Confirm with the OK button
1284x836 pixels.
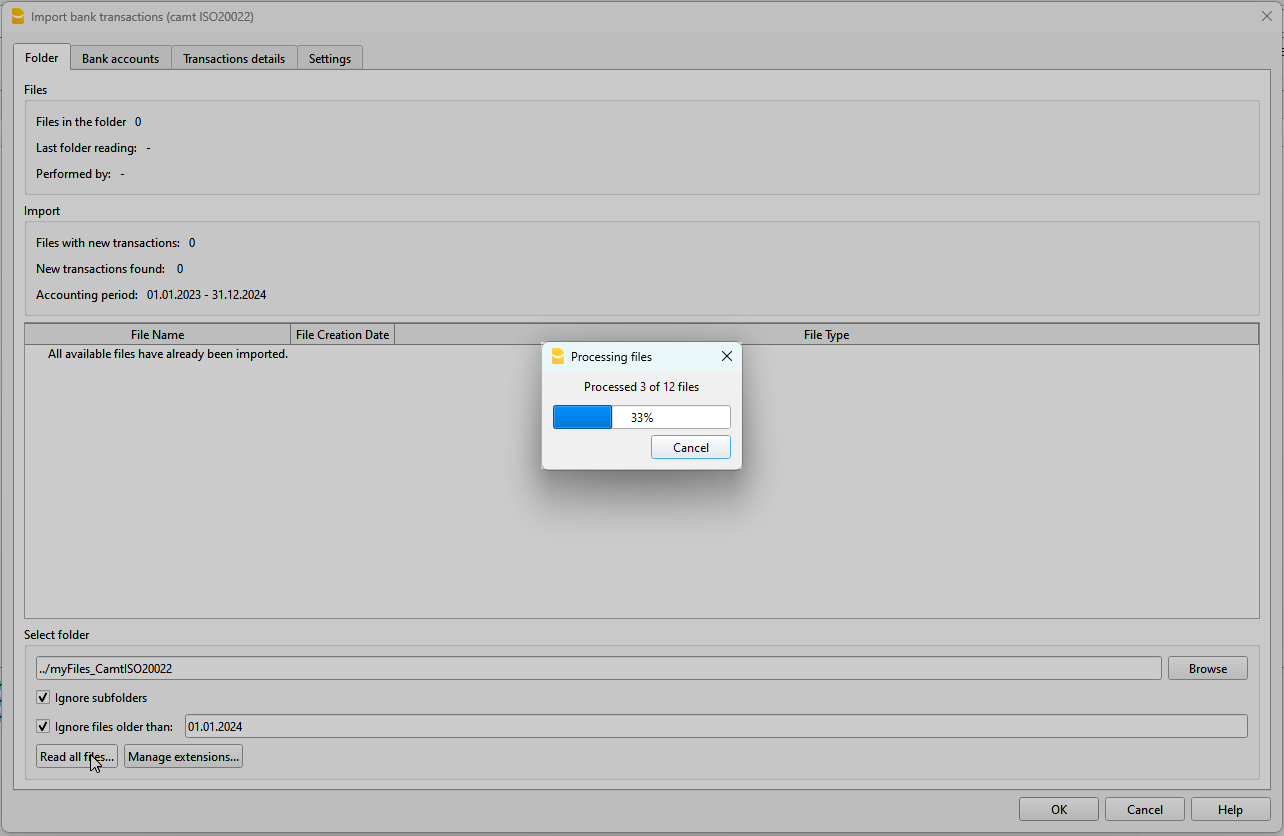coord(1059,808)
